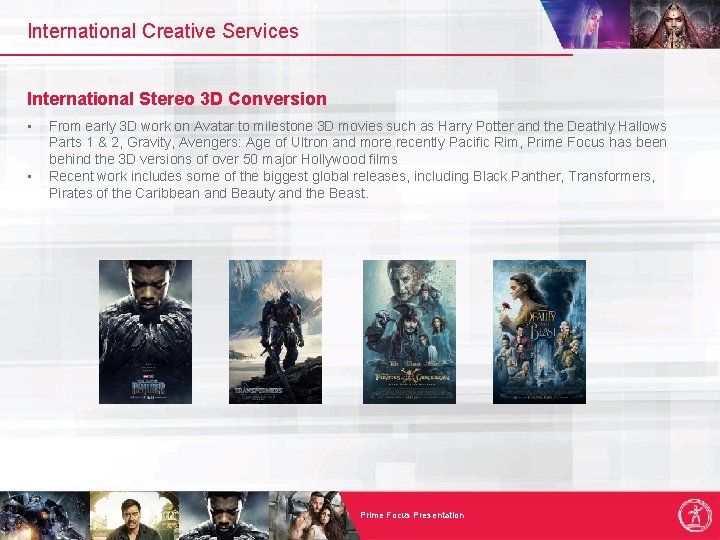Click the Pacific Rim robot footer image
Screen dimensions: 720x540
(45, 516)
